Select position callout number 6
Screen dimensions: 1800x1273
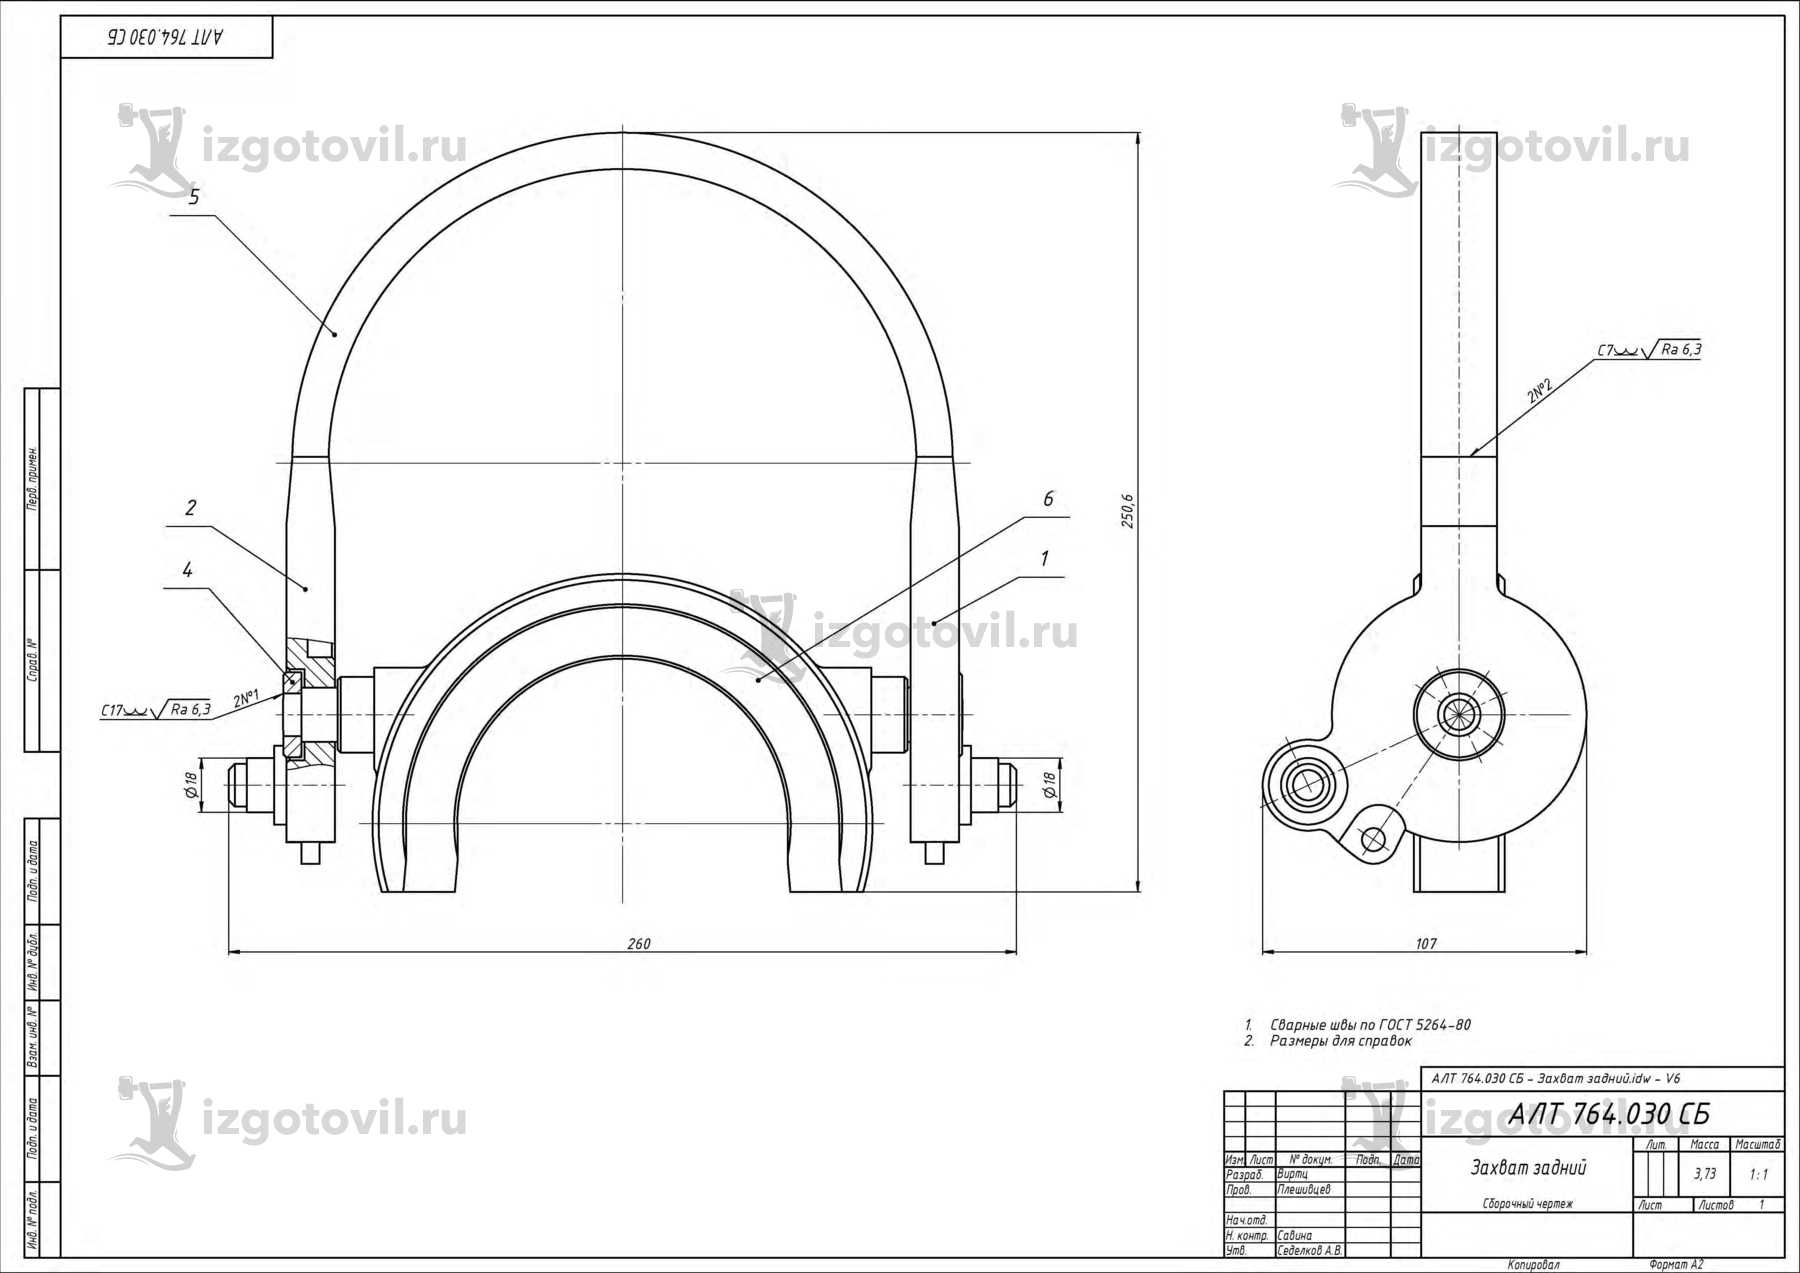click(x=1048, y=499)
